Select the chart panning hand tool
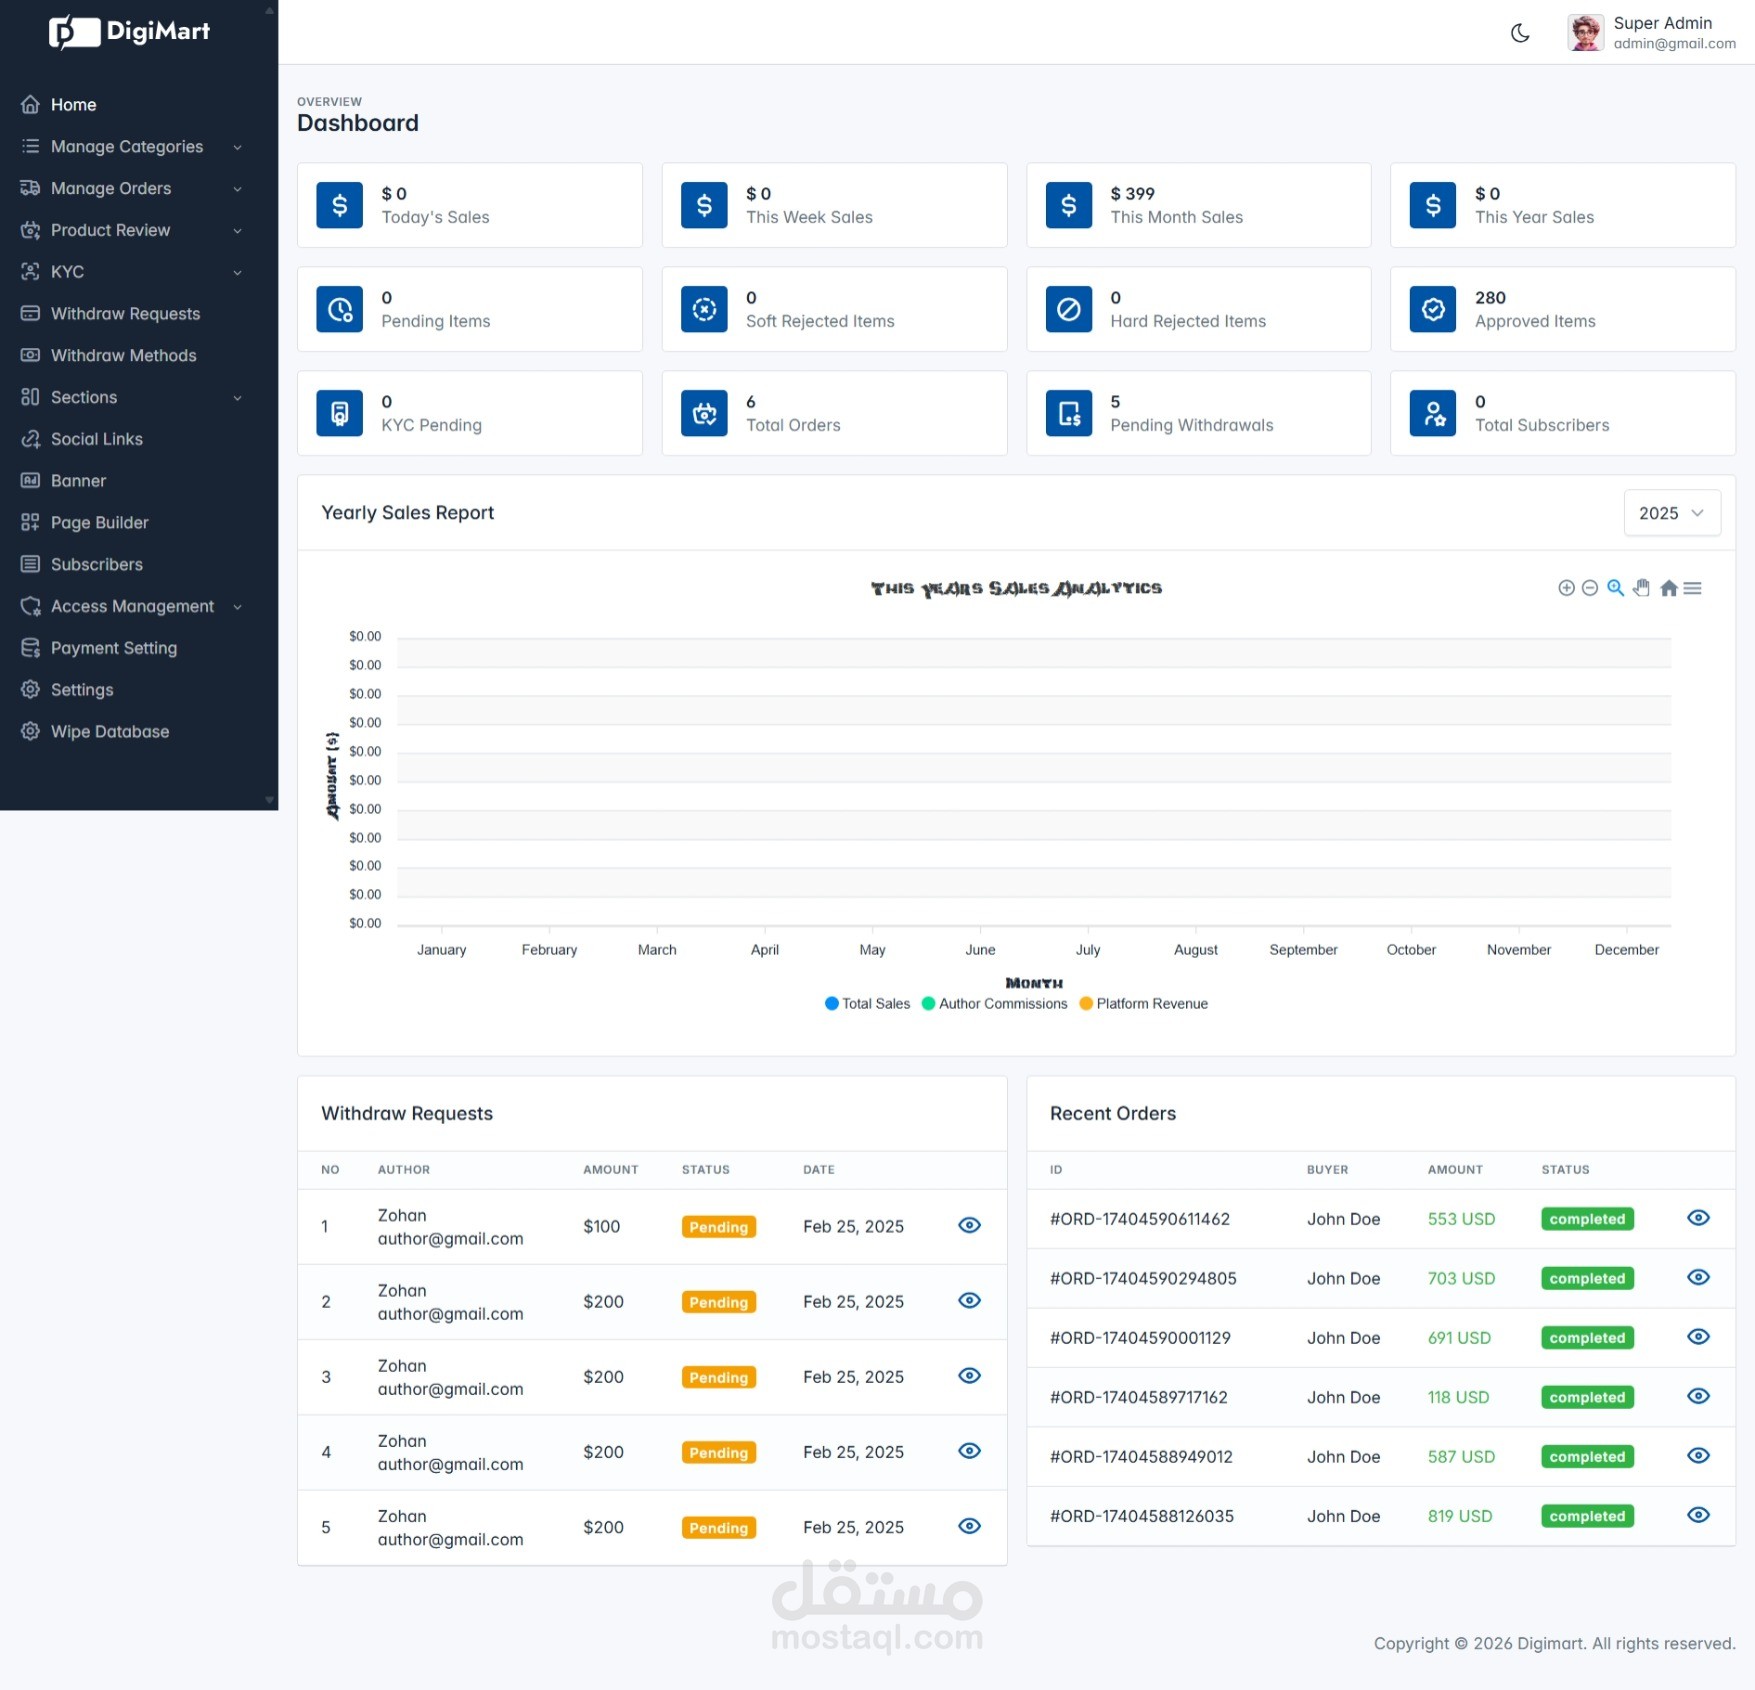The height and width of the screenshot is (1690, 1755). click(1641, 588)
